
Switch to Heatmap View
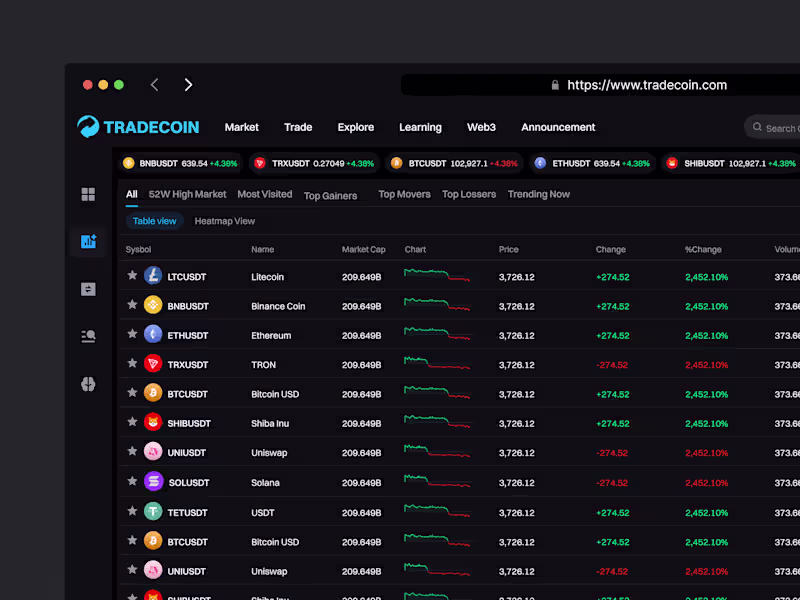click(224, 221)
